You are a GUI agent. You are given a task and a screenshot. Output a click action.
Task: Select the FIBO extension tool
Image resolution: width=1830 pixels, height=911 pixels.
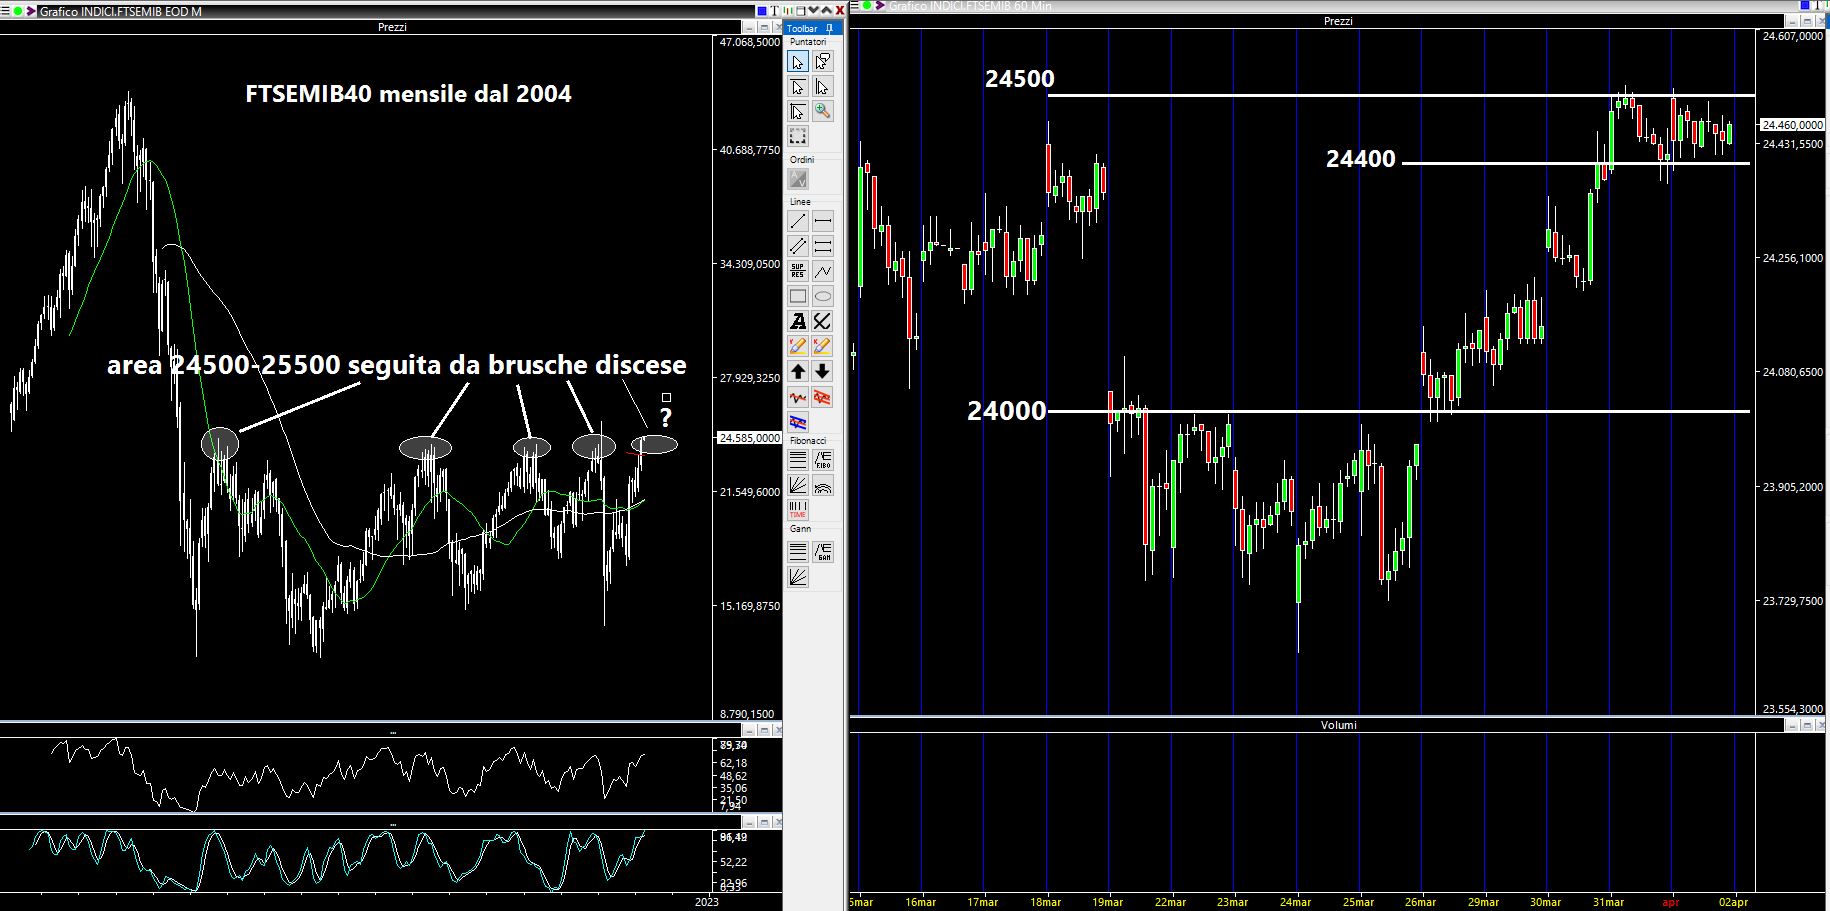822,460
